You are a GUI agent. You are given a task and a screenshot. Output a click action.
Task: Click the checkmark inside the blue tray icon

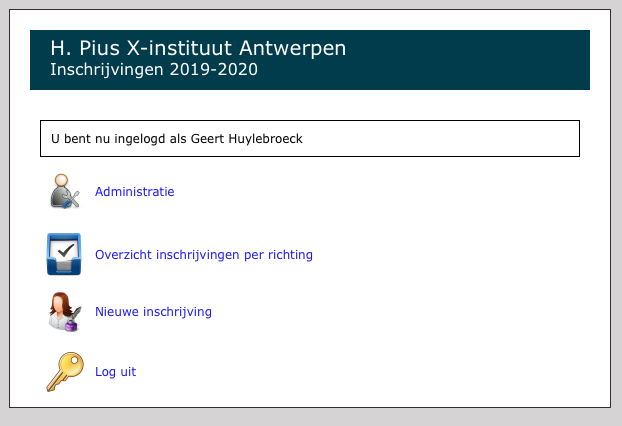point(66,250)
